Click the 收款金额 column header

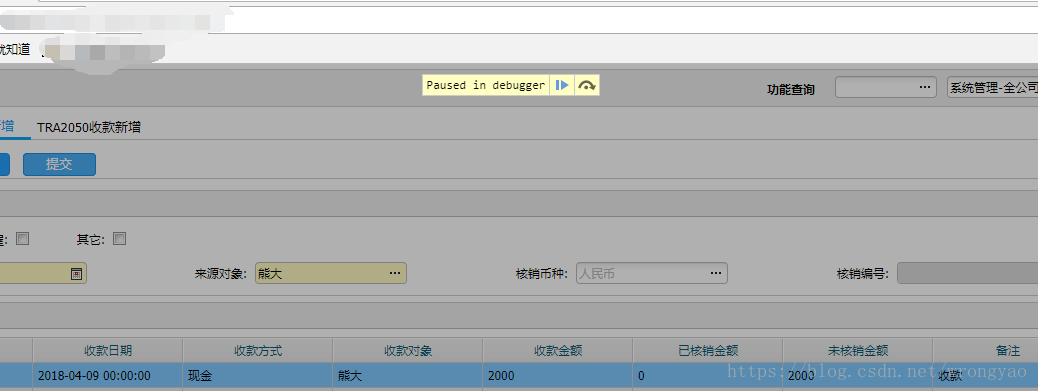(x=558, y=350)
